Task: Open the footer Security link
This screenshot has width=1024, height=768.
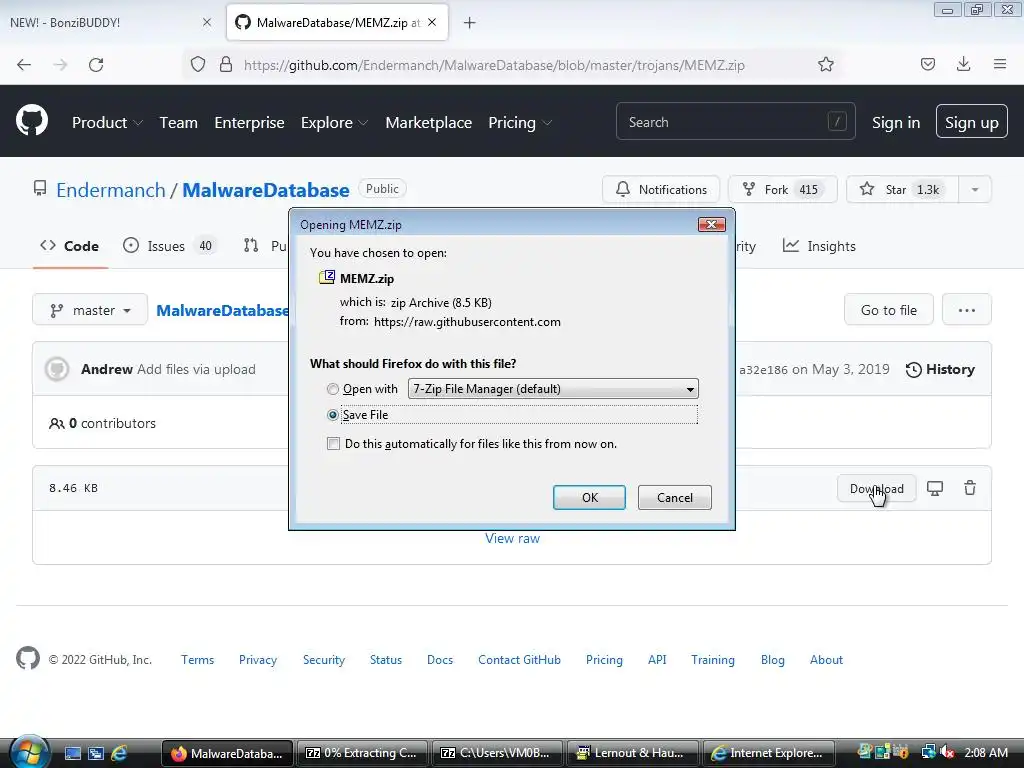Action: coord(323,660)
